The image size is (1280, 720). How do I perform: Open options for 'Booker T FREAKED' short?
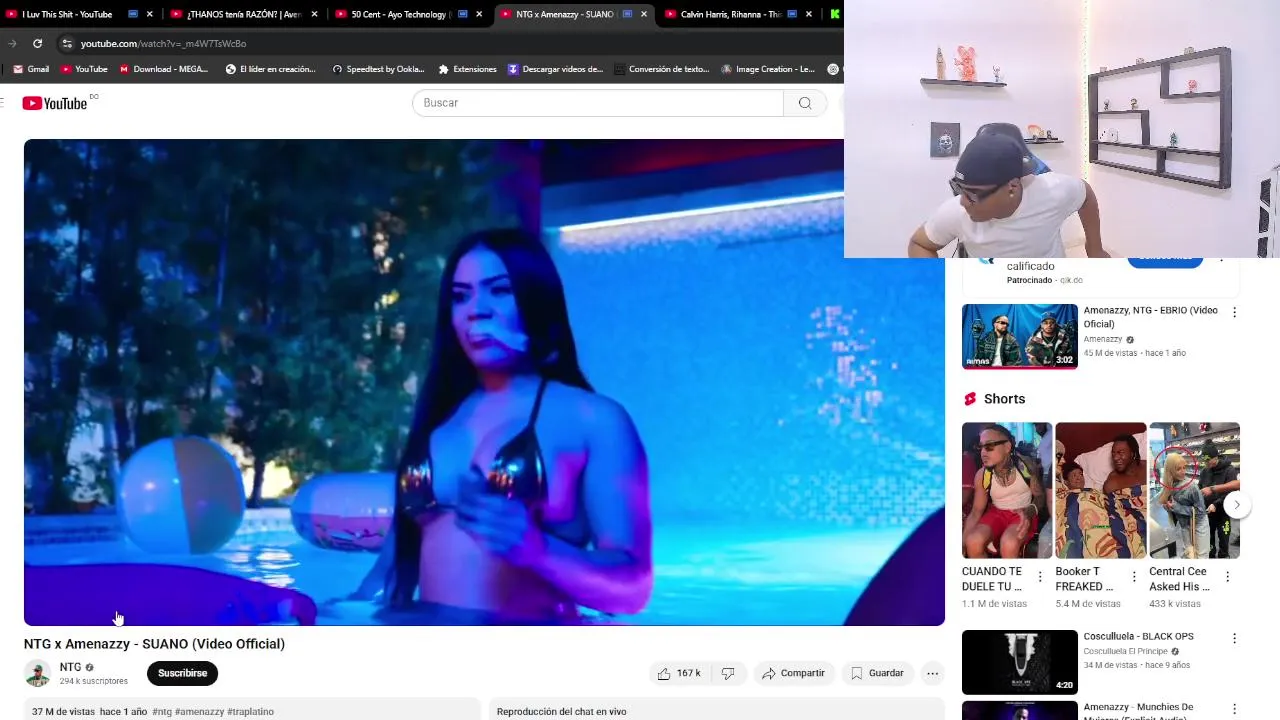pos(1134,577)
